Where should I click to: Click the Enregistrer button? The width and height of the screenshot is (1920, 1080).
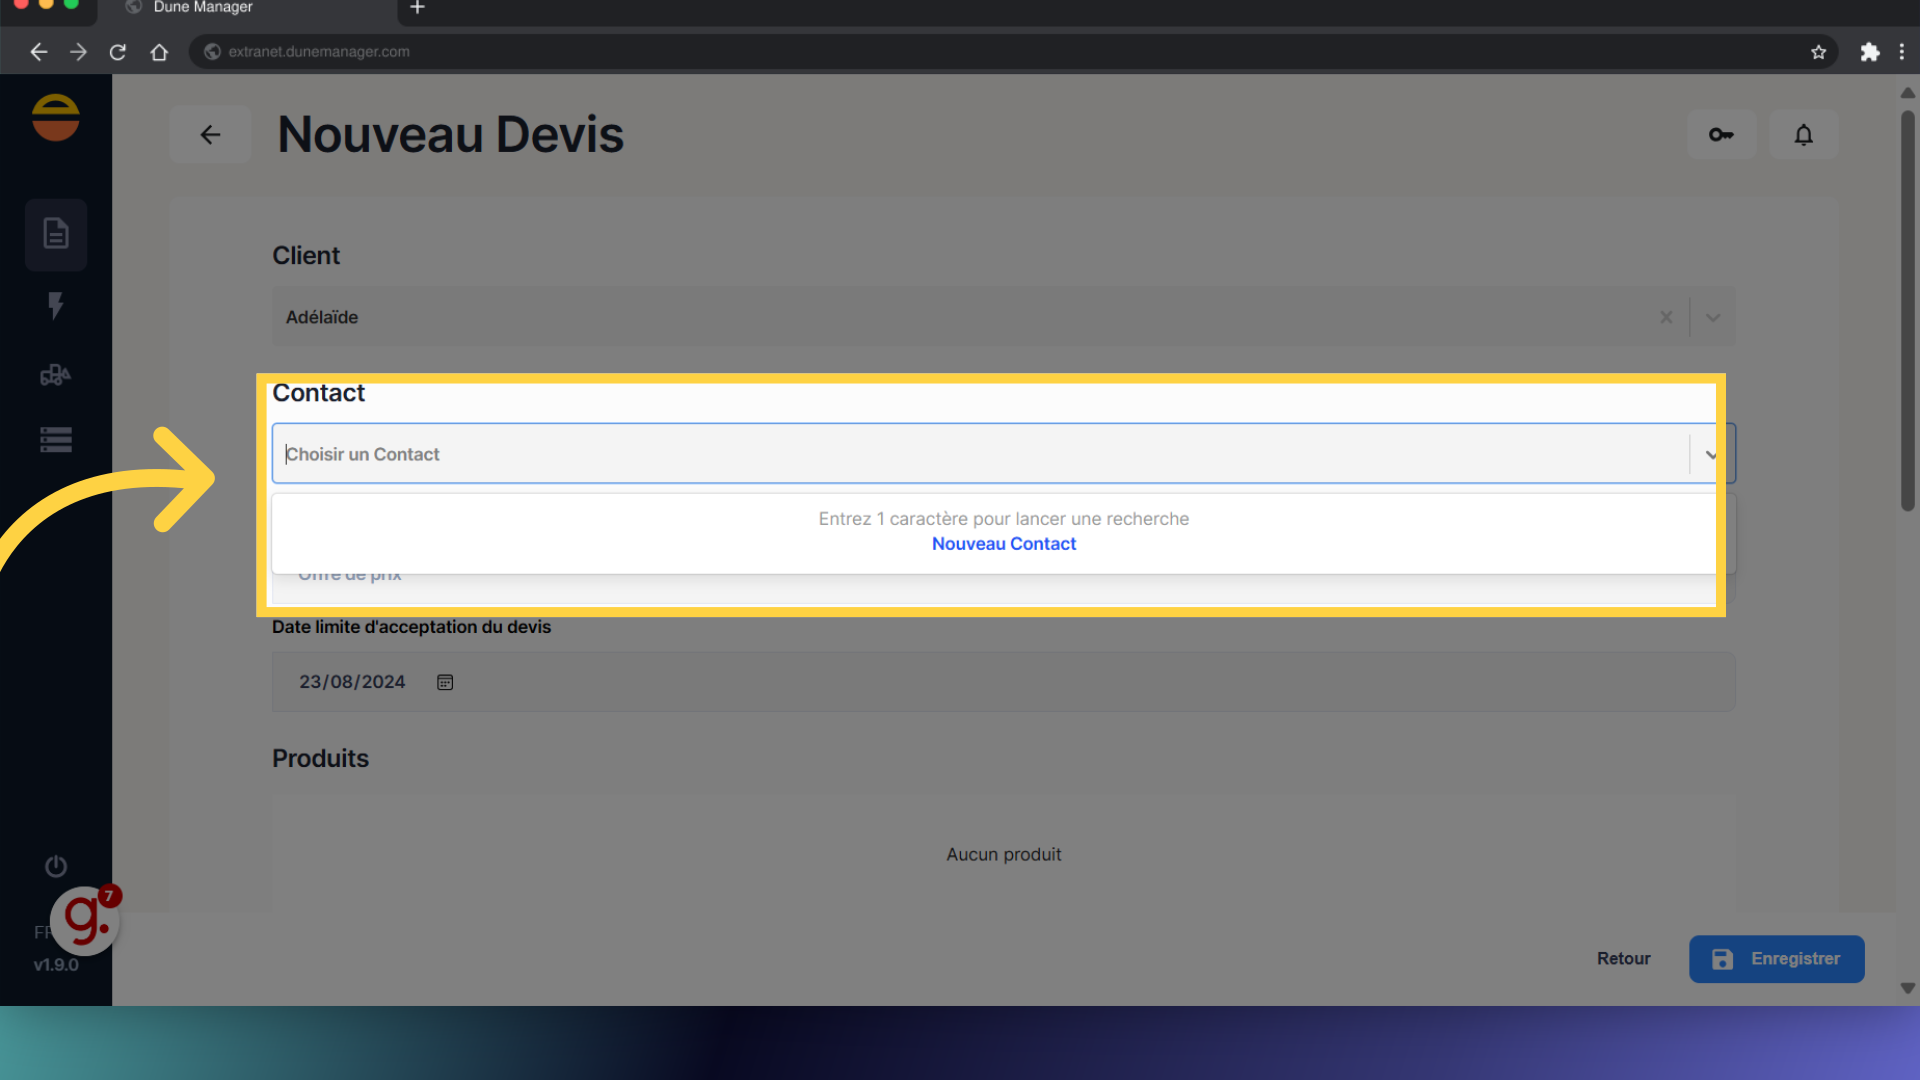tap(1776, 959)
